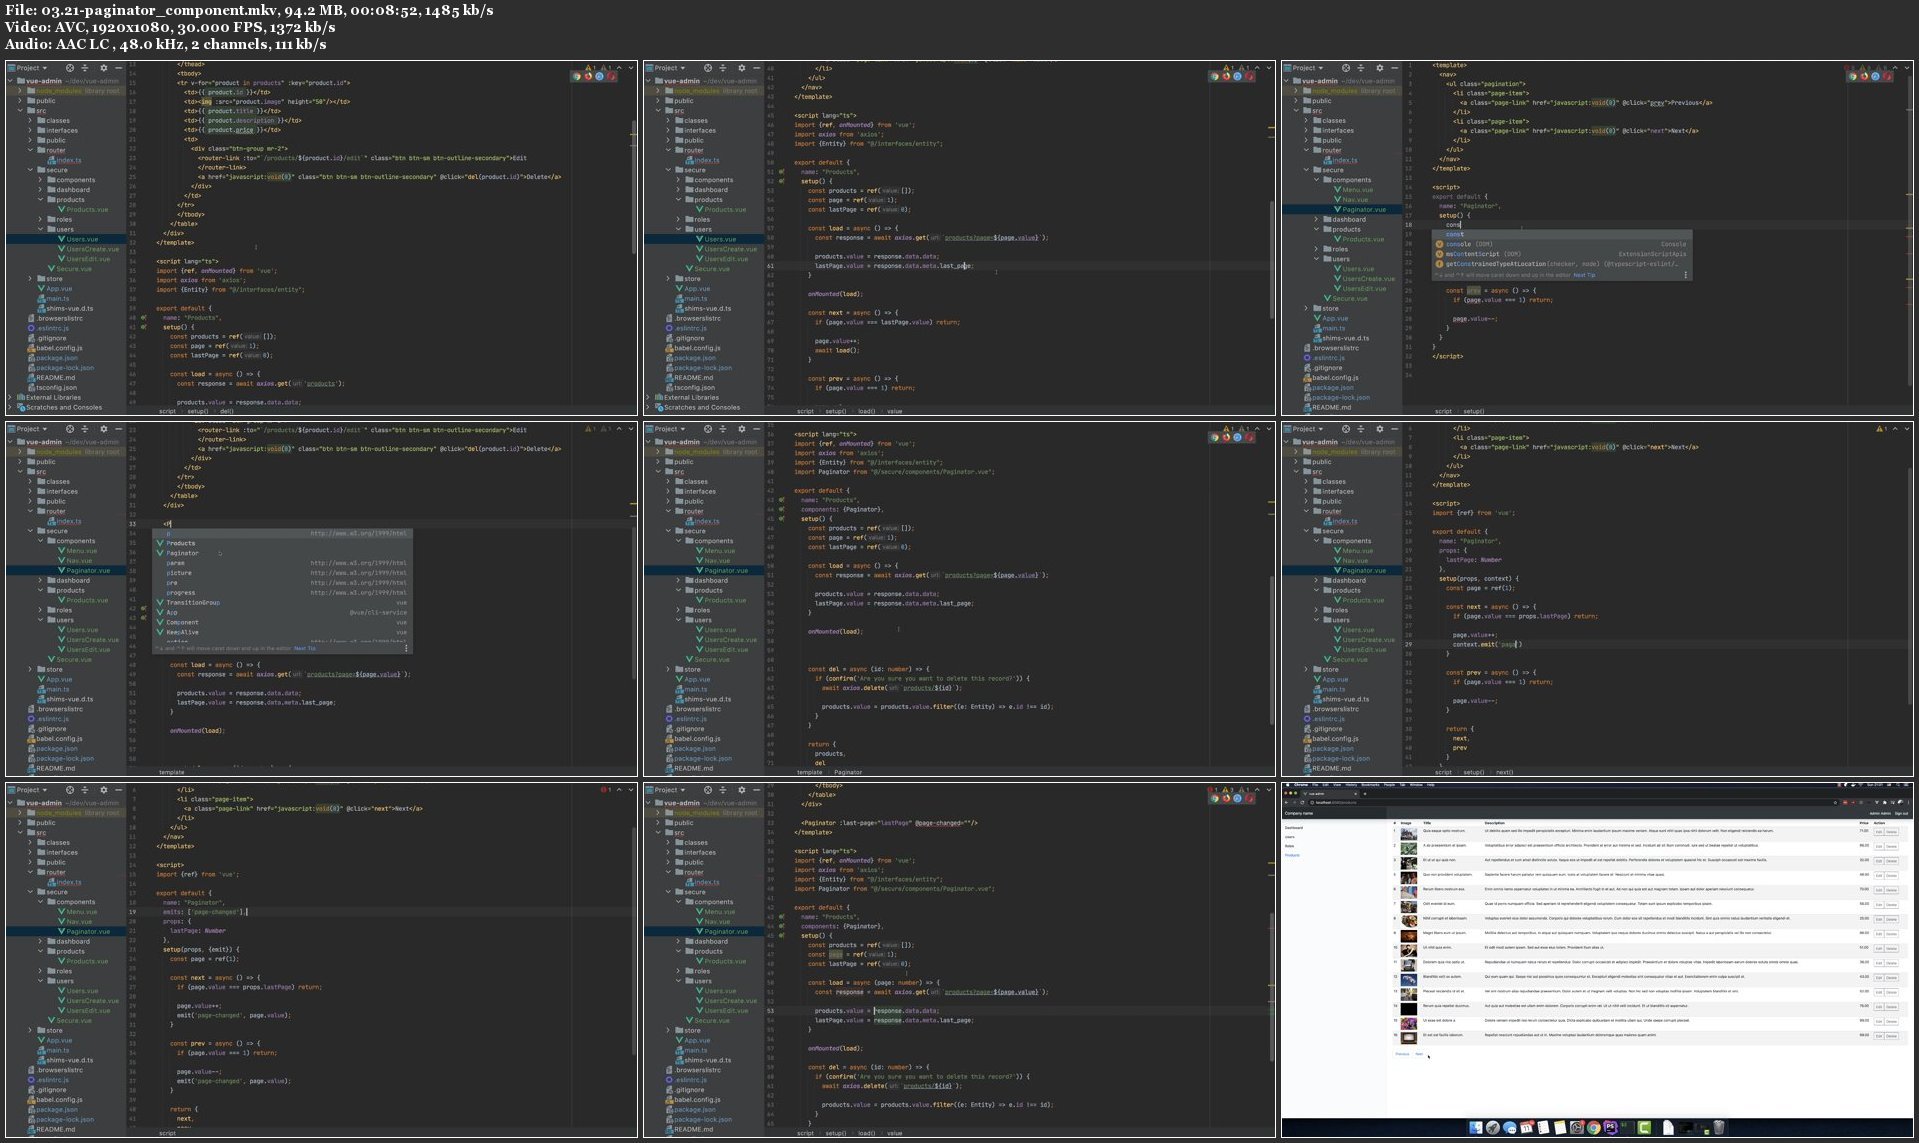
Task: Open Reminders list icon in dock
Action: [1543, 1127]
